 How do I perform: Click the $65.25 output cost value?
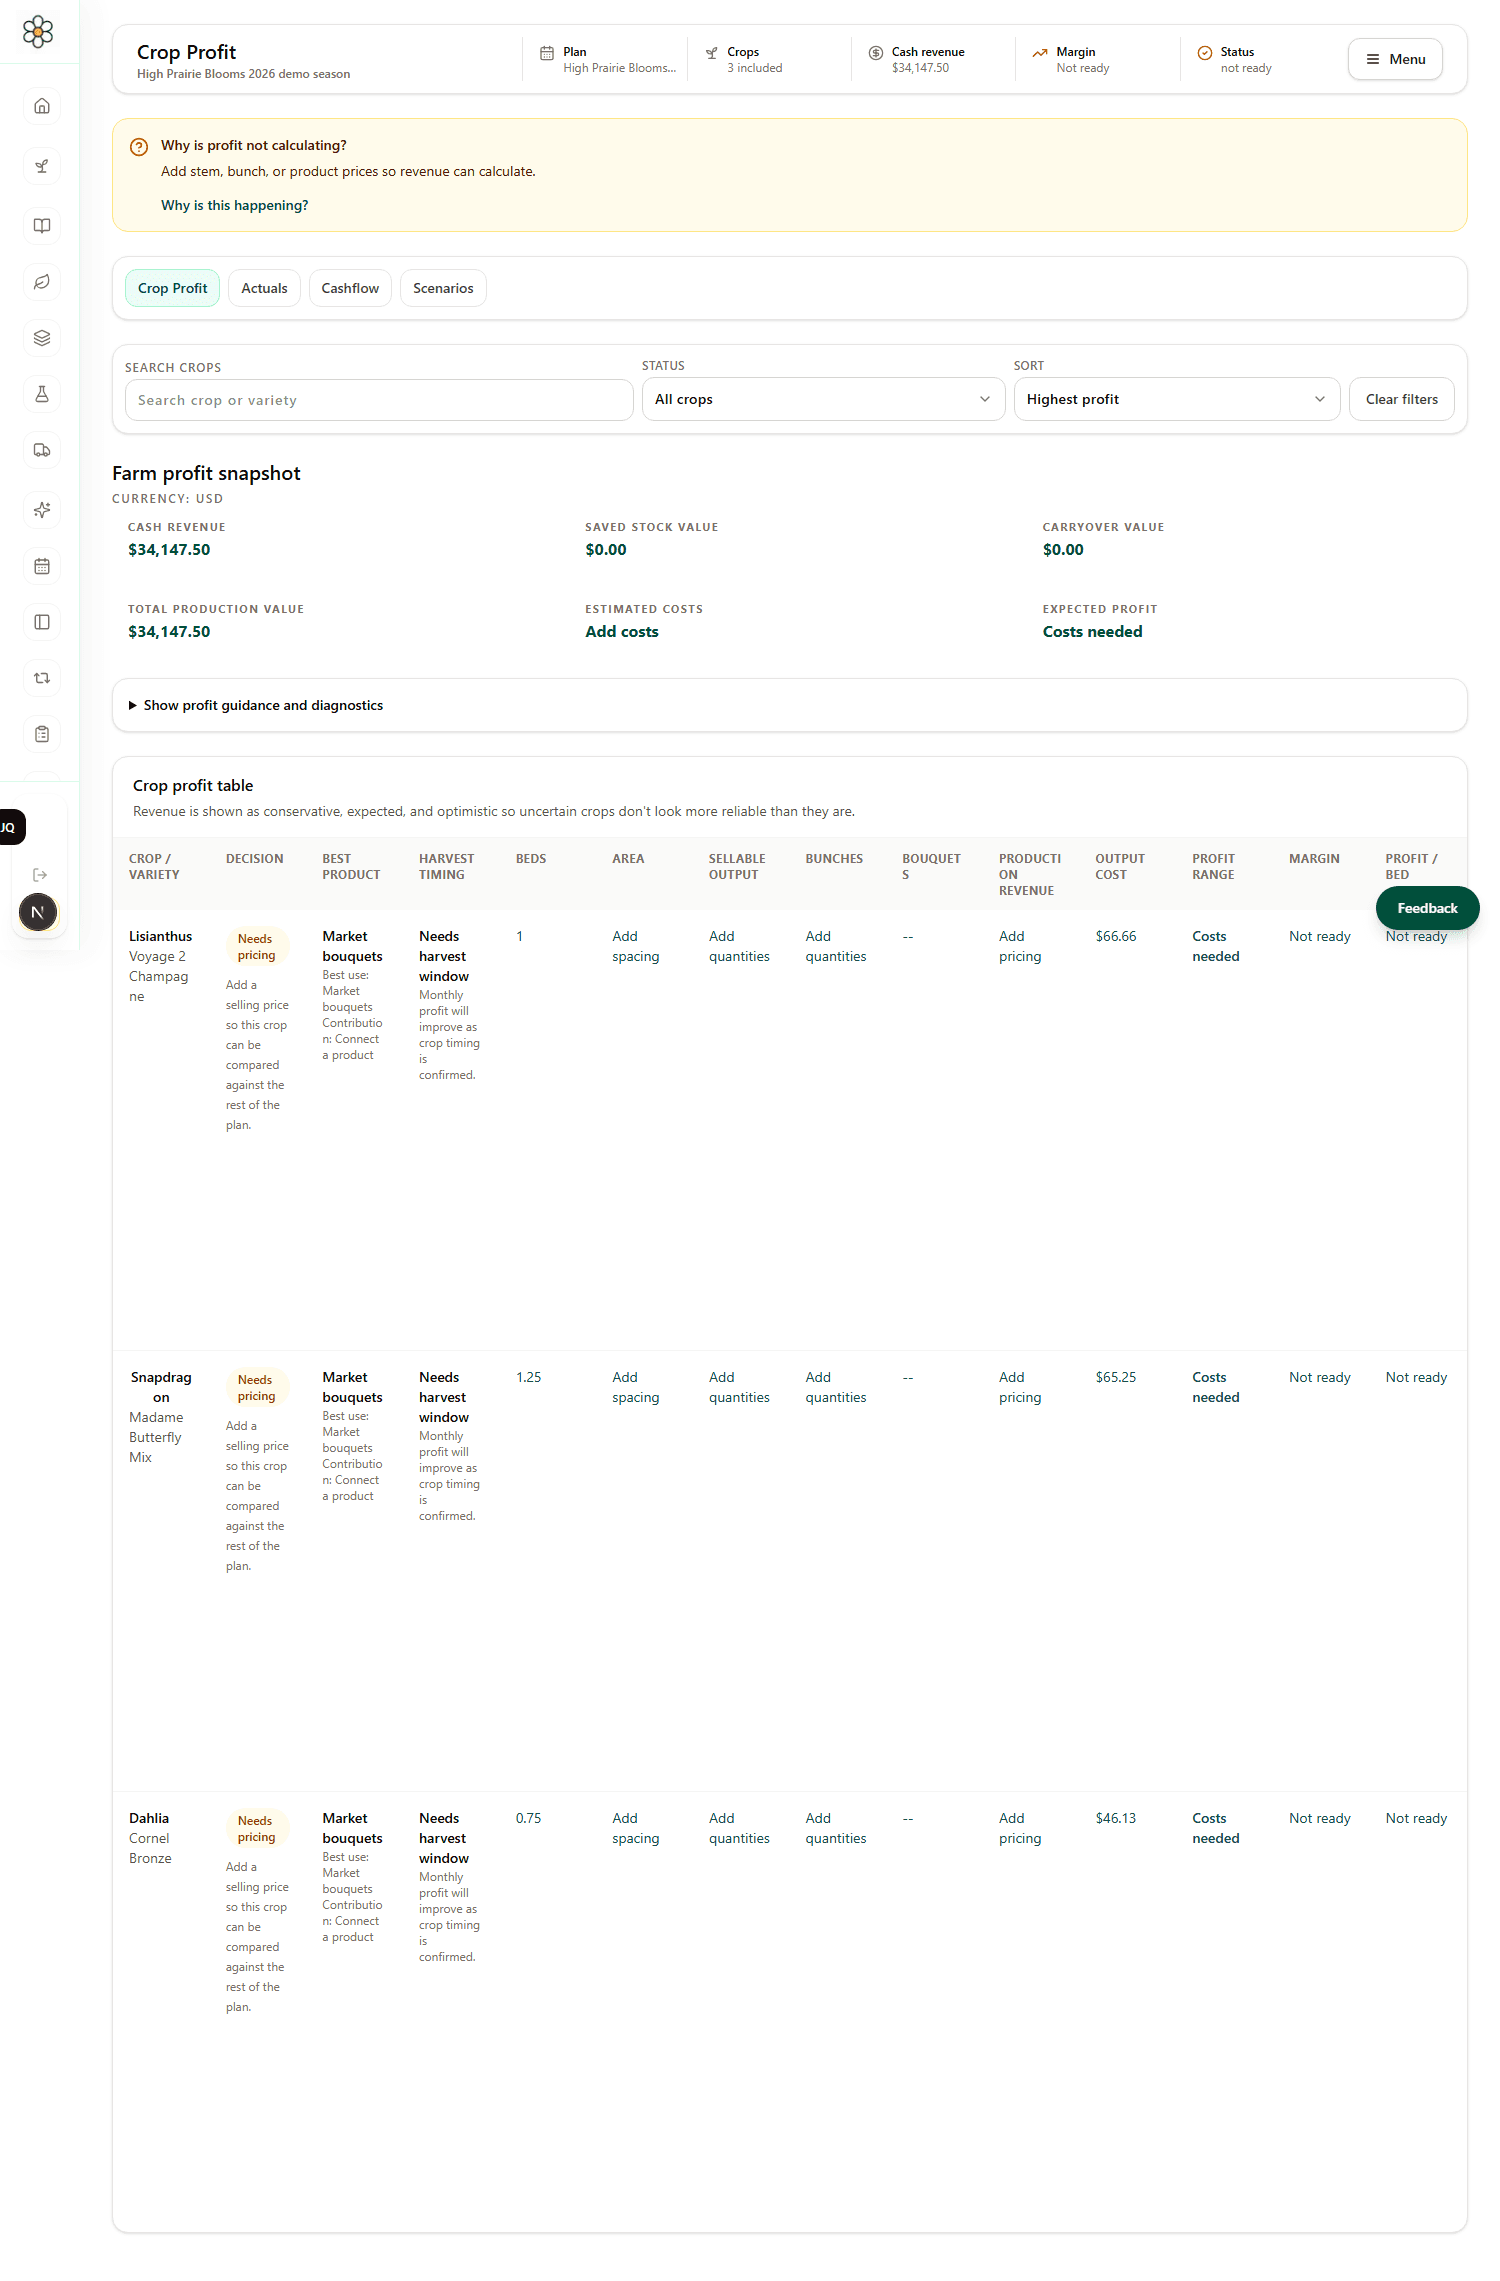(x=1116, y=1377)
